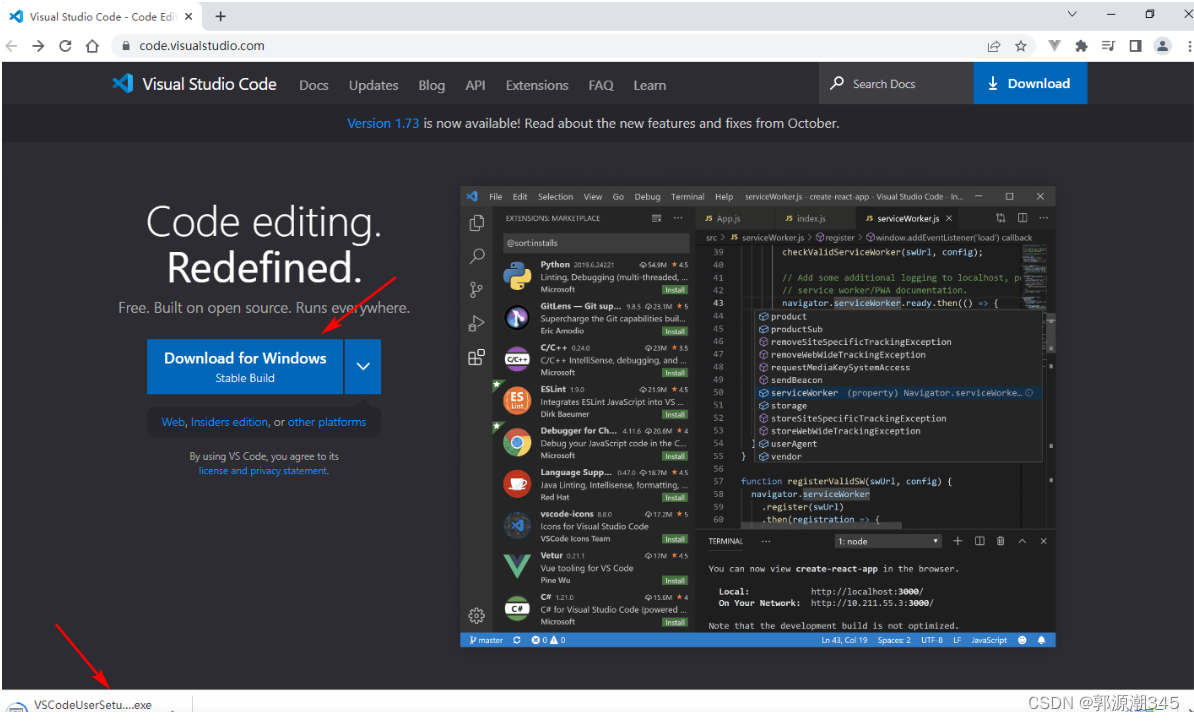Click the Extensions blocks icon in activity bar
Viewport: 1194px width, 721px height.
pyautogui.click(x=477, y=357)
